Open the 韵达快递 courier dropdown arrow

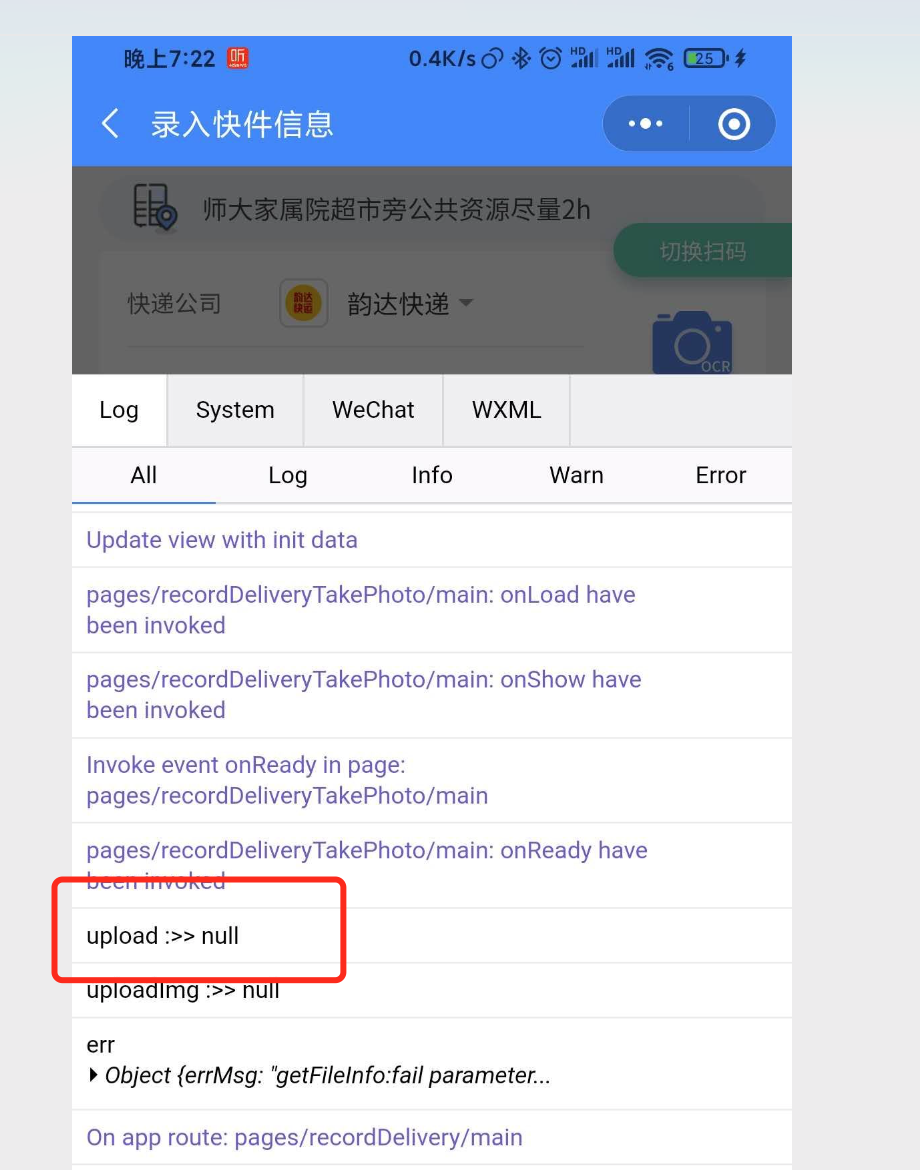coord(466,302)
